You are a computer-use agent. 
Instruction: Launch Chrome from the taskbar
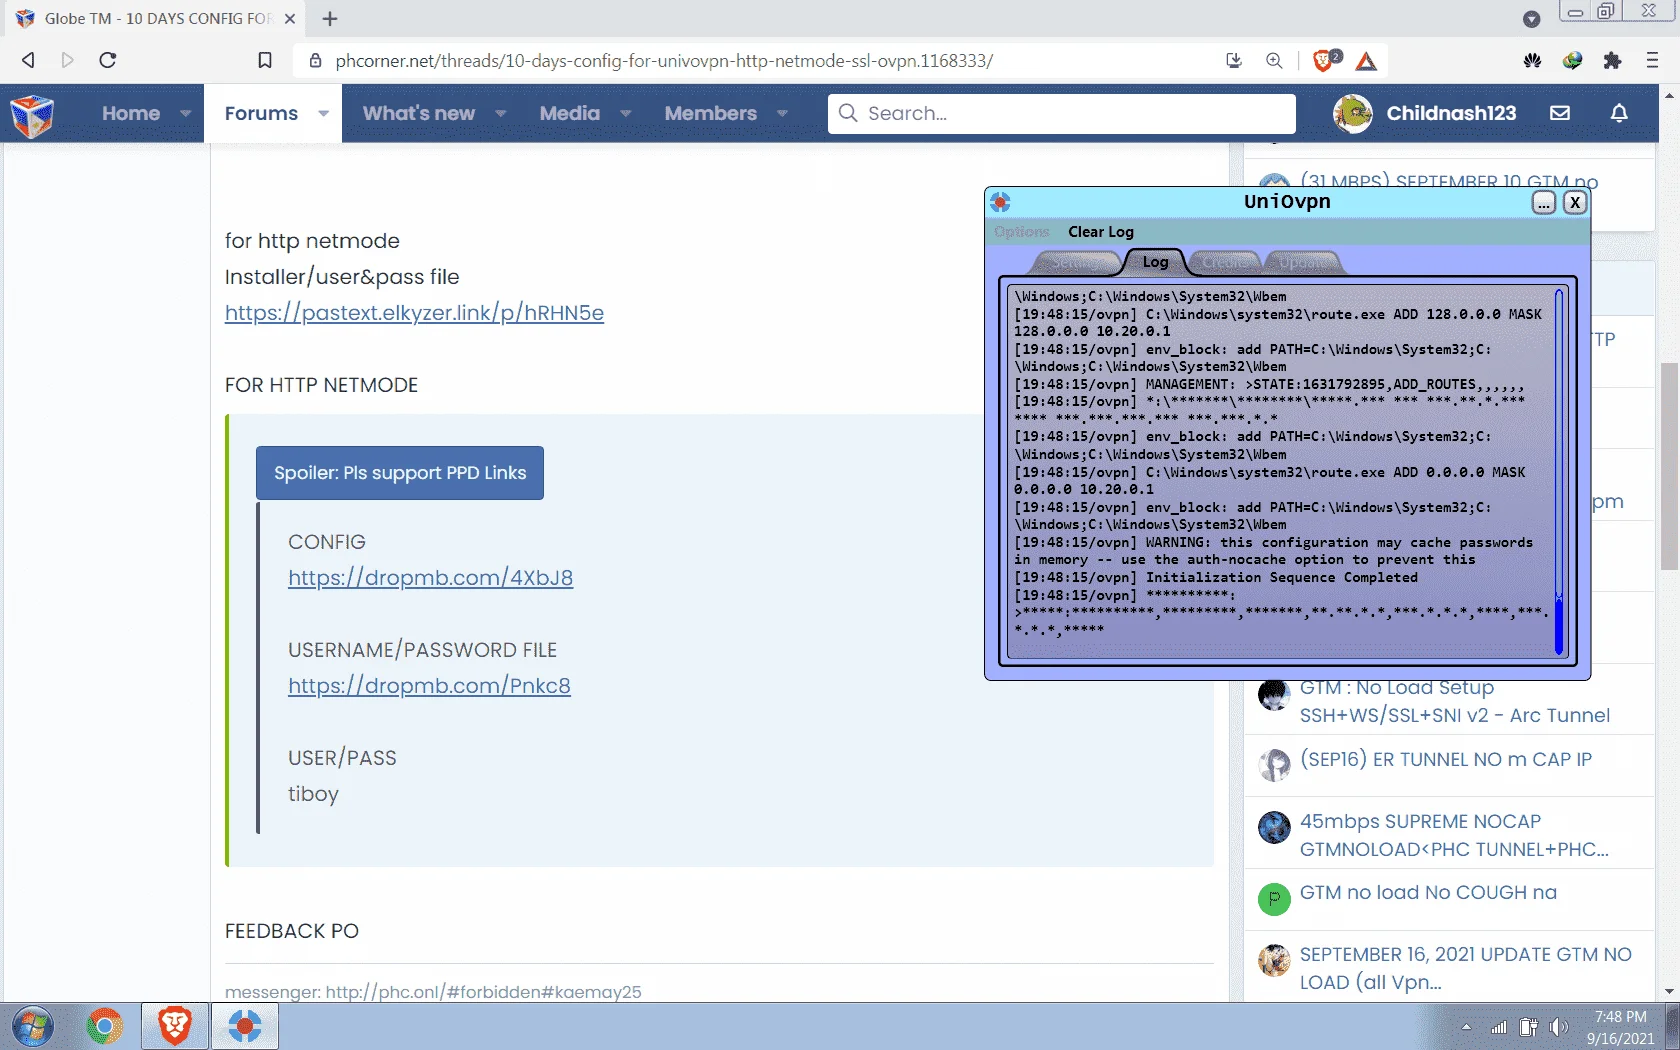click(x=104, y=1027)
